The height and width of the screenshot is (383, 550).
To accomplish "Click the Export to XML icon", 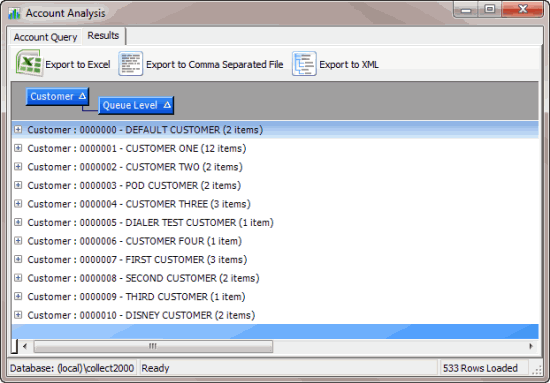I will point(304,63).
